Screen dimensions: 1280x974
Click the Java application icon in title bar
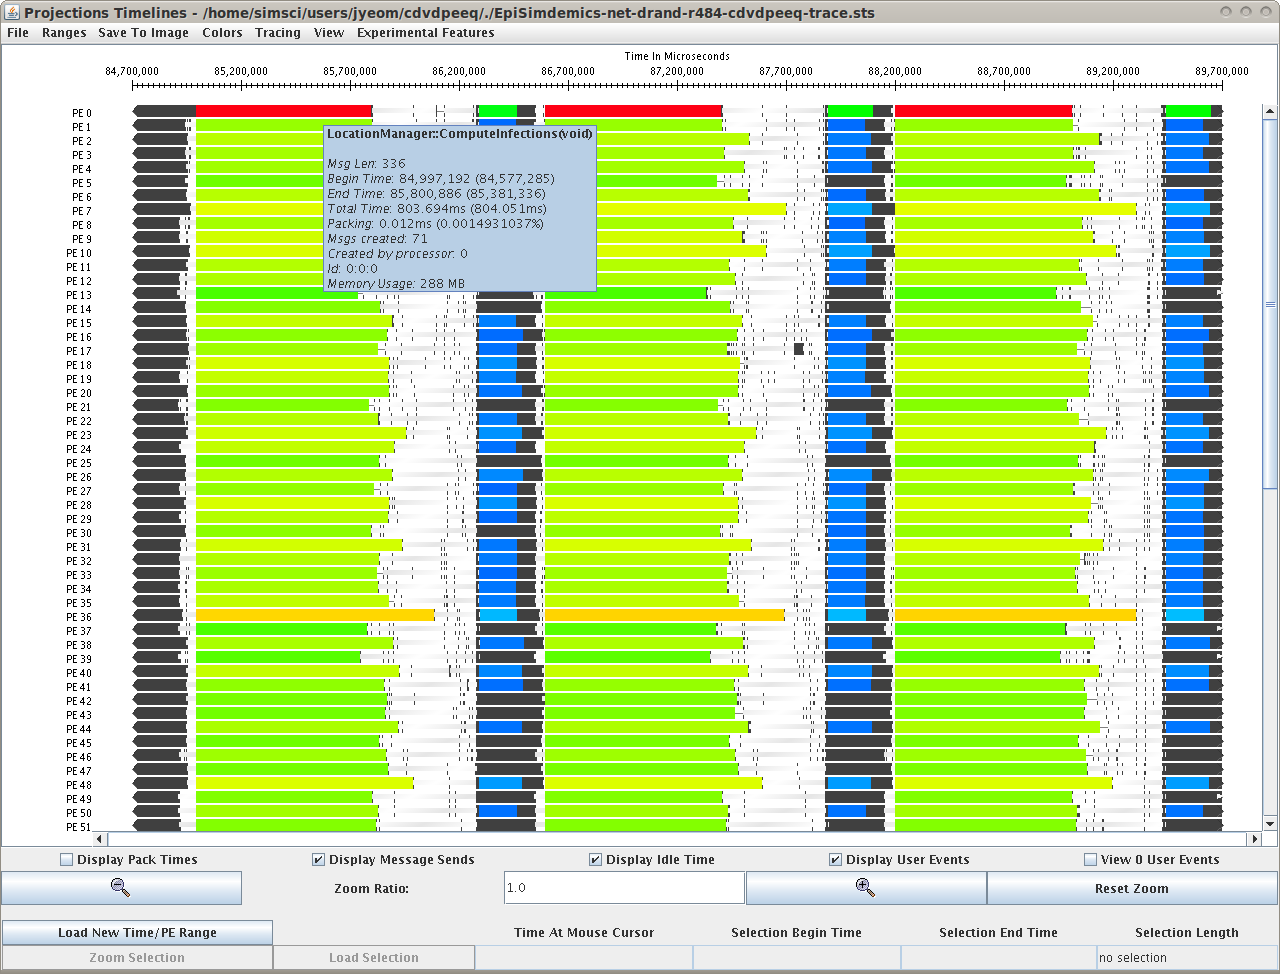(12, 12)
